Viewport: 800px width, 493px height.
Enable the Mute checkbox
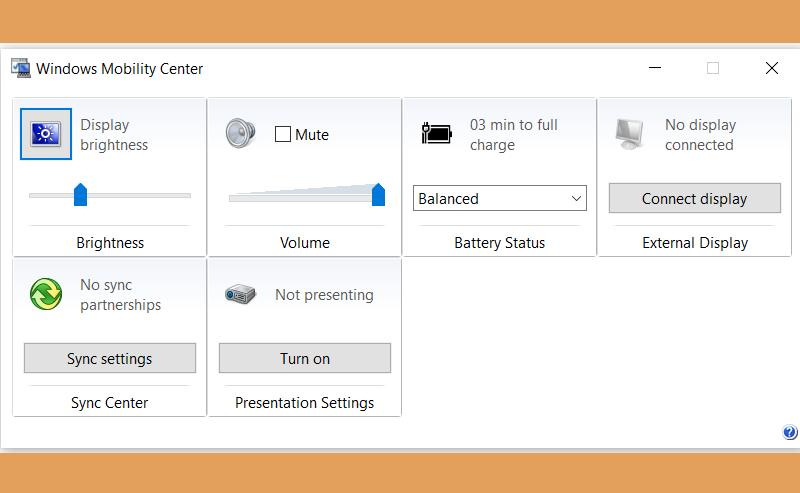(283, 134)
